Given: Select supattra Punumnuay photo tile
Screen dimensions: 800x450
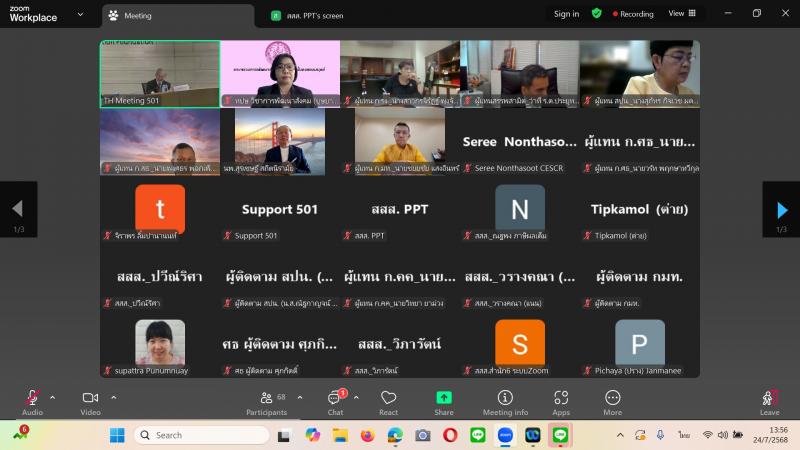Looking at the screenshot, I should pos(160,344).
